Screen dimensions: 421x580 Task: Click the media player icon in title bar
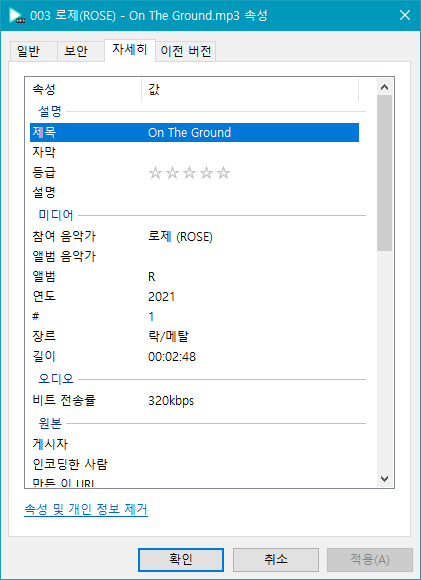pyautogui.click(x=17, y=16)
